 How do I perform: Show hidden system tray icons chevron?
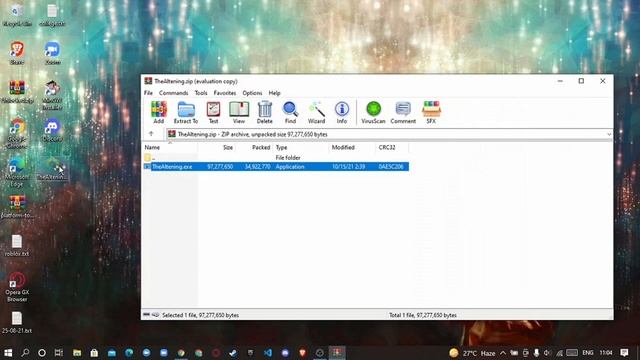503,353
